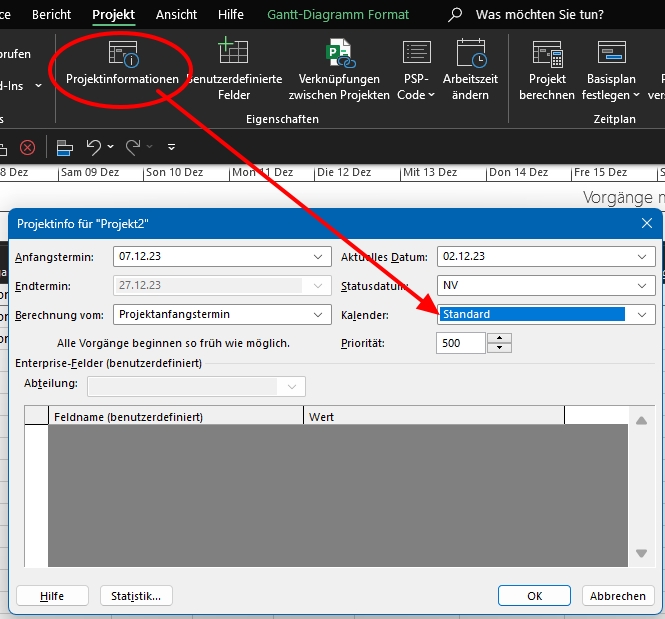Switch to Gantt-Diagramm Format tab
The width and height of the screenshot is (665, 619).
click(x=338, y=15)
